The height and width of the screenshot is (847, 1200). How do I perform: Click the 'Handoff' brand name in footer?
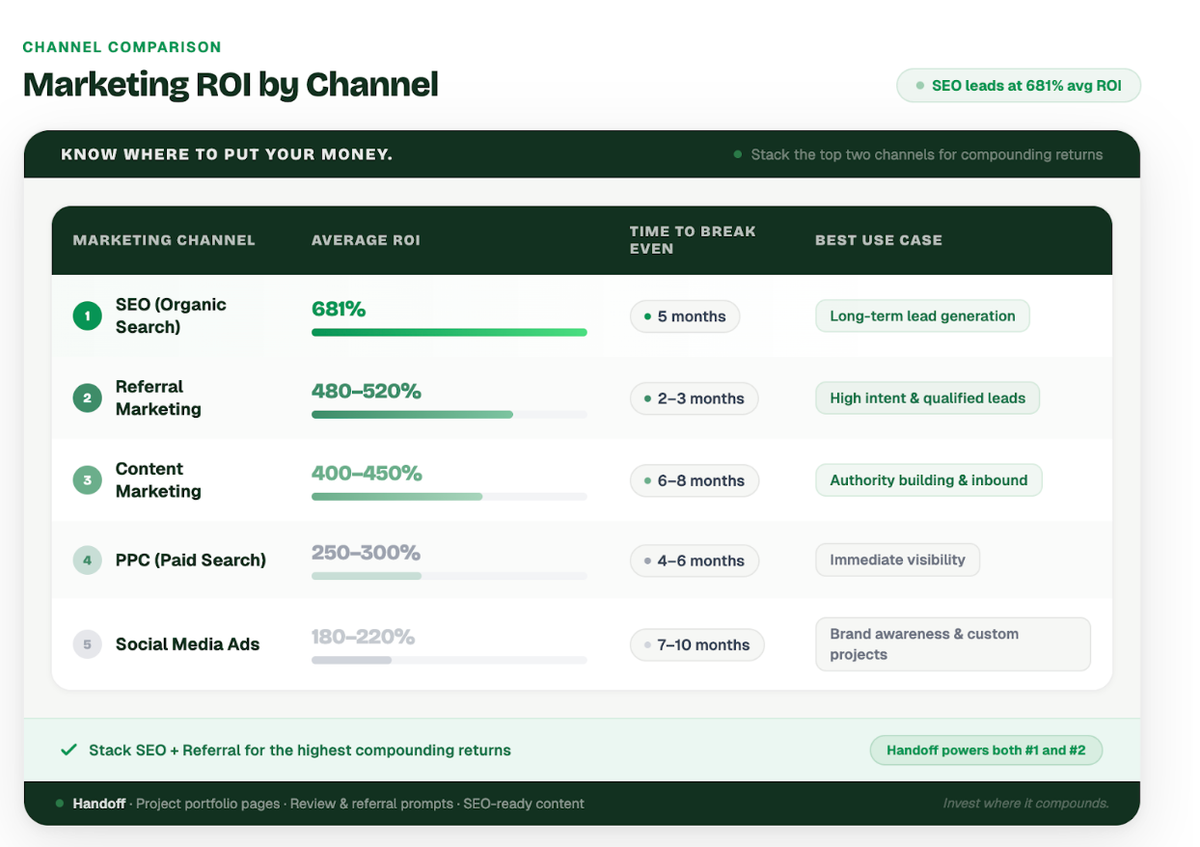pos(99,804)
